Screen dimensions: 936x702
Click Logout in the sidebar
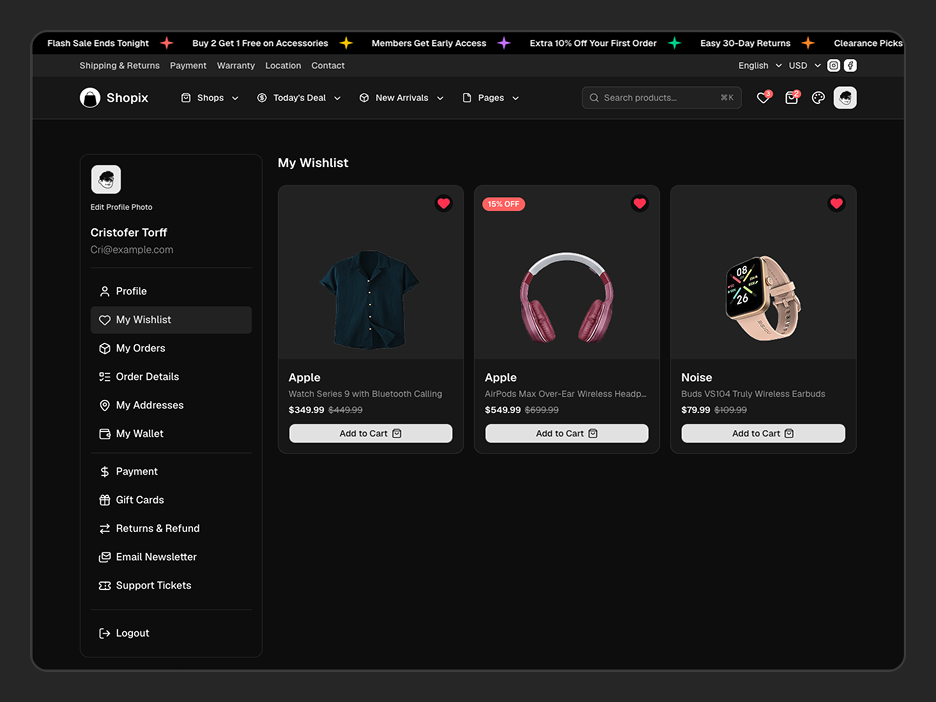[171, 633]
